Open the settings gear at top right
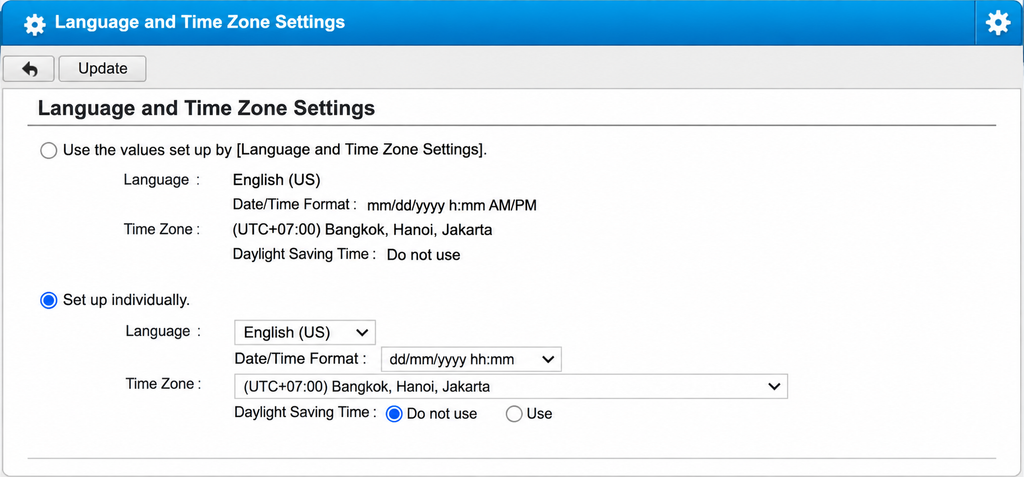This screenshot has height=477, width=1024. click(x=998, y=23)
